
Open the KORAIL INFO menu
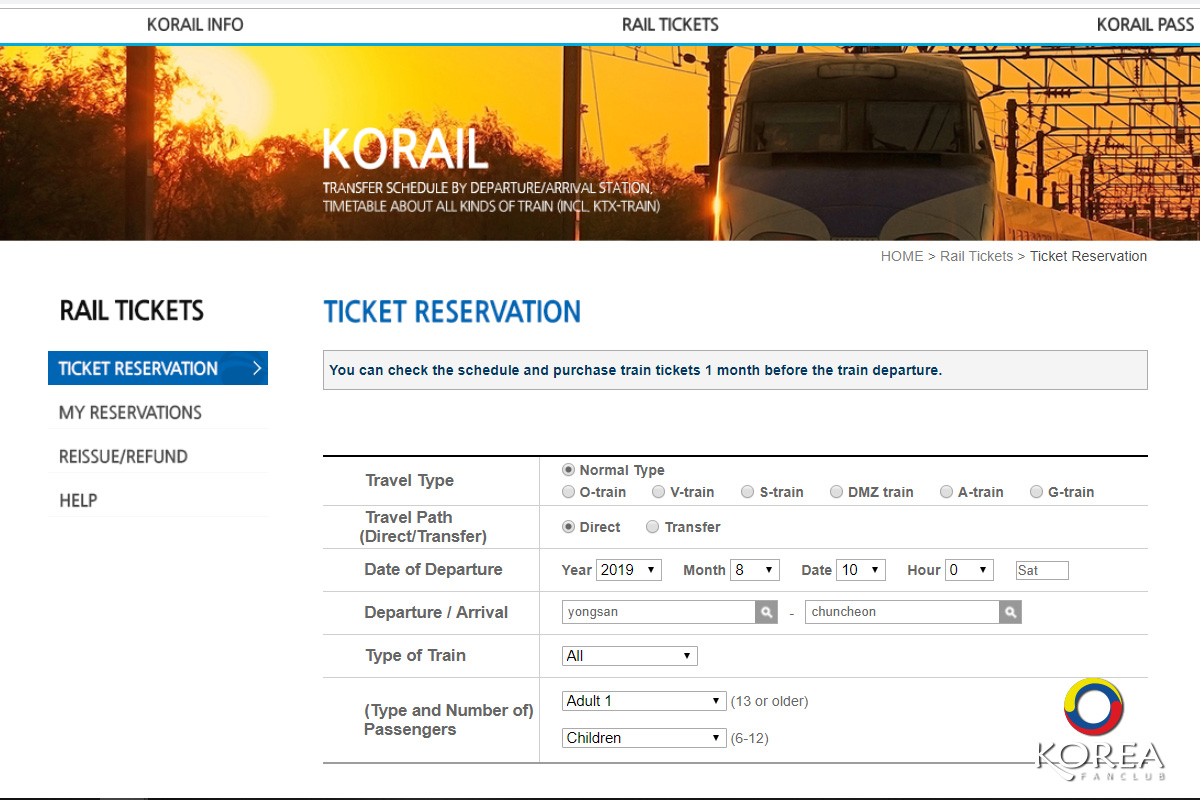[195, 24]
